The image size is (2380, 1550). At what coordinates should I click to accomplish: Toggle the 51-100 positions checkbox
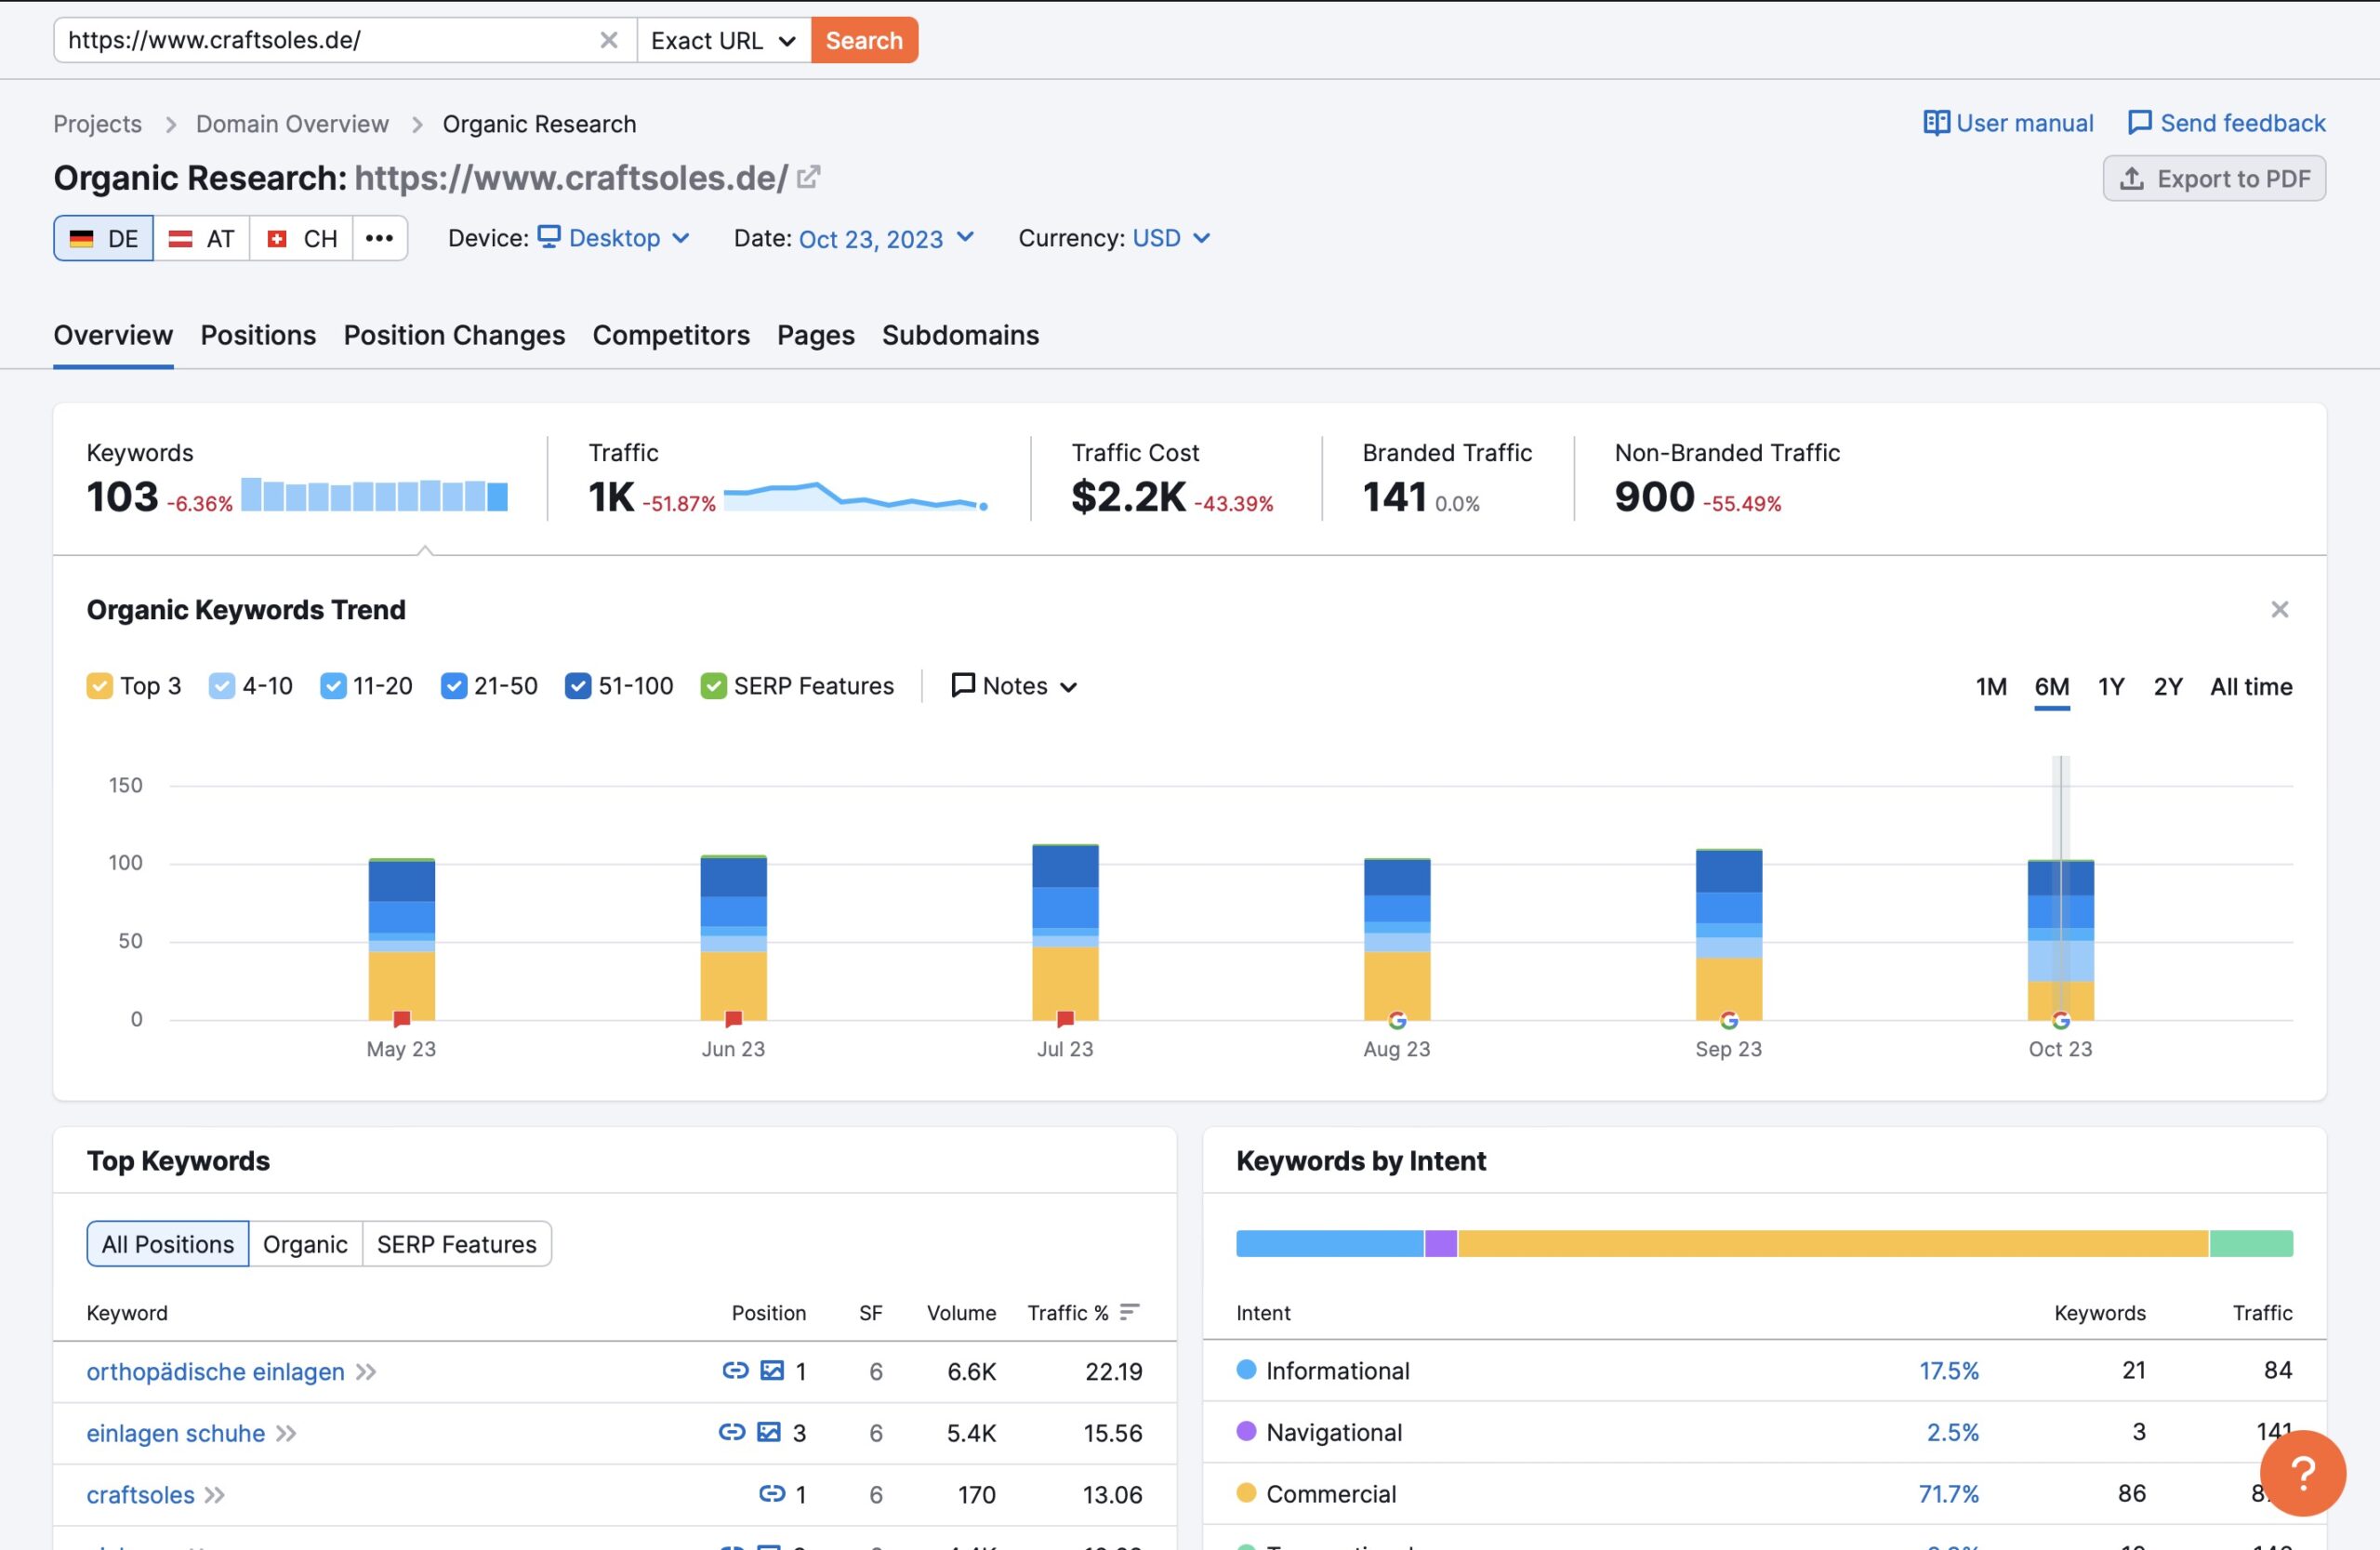[578, 685]
